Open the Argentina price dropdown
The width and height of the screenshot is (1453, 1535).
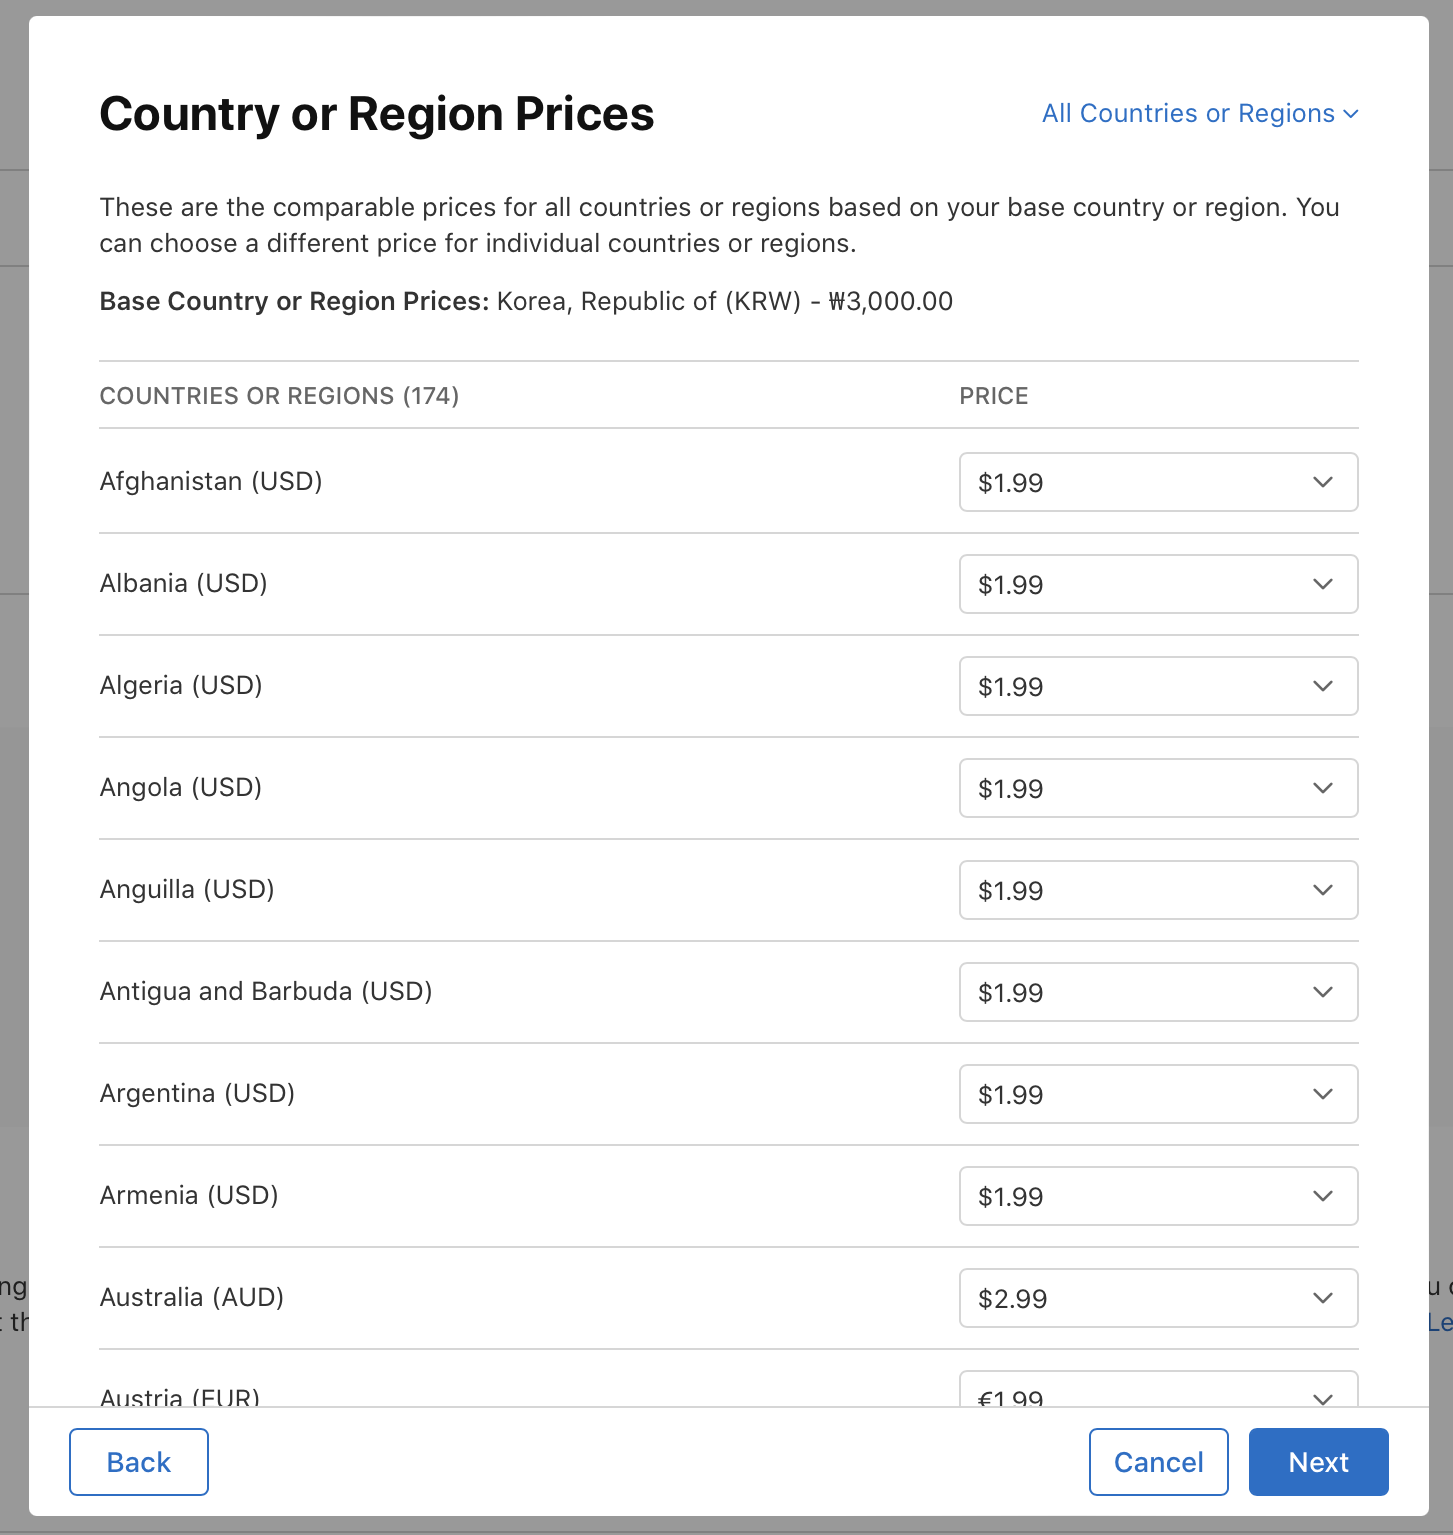coord(1157,1094)
